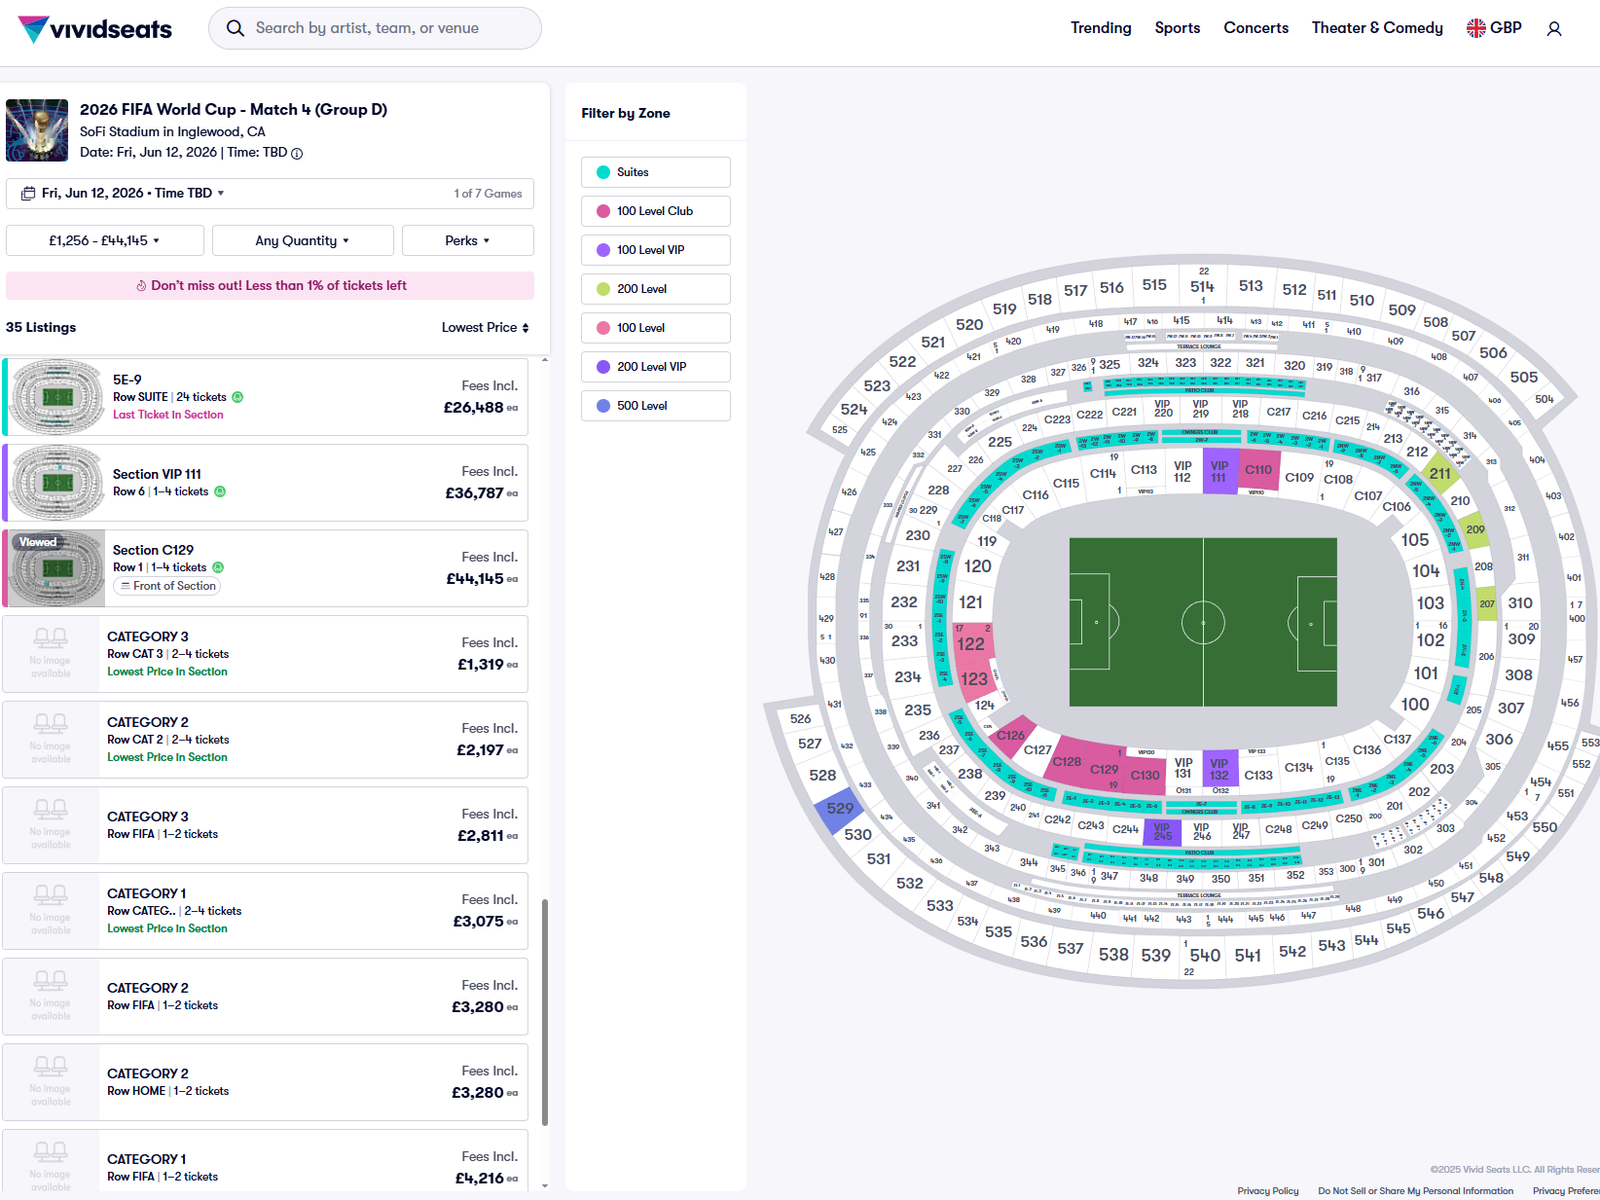Click the UK flag currency icon
The height and width of the screenshot is (1200, 1600).
coord(1475,28)
